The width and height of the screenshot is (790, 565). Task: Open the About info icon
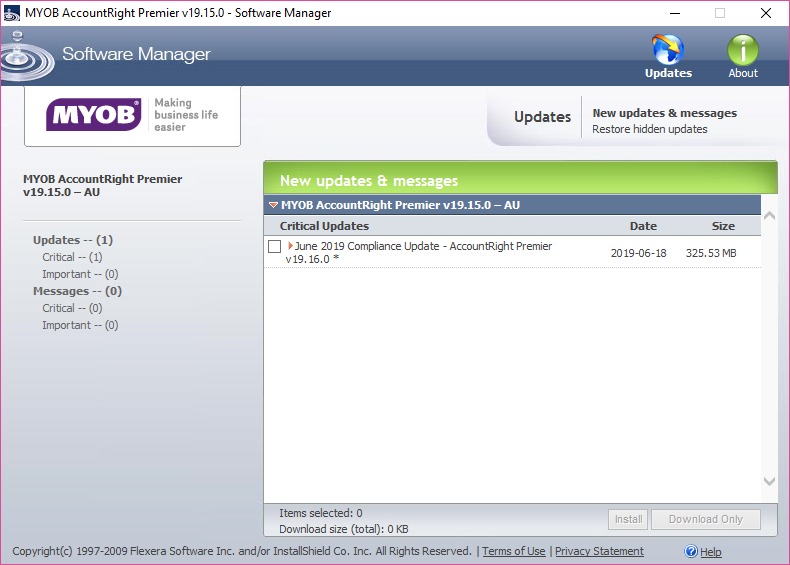click(x=742, y=50)
